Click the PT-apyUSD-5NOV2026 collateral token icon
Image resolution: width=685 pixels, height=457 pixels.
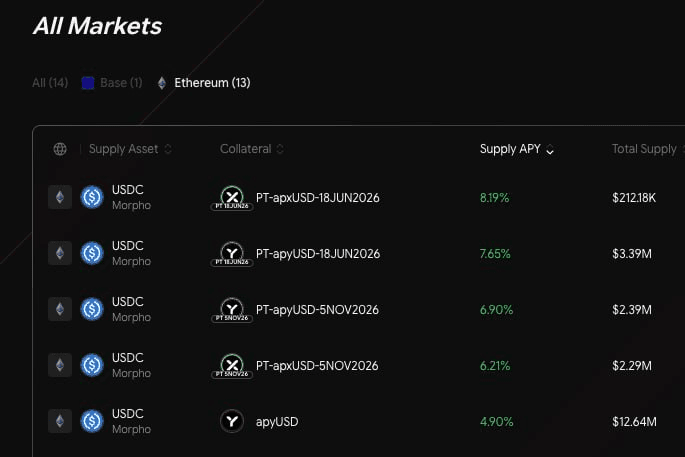(x=232, y=310)
